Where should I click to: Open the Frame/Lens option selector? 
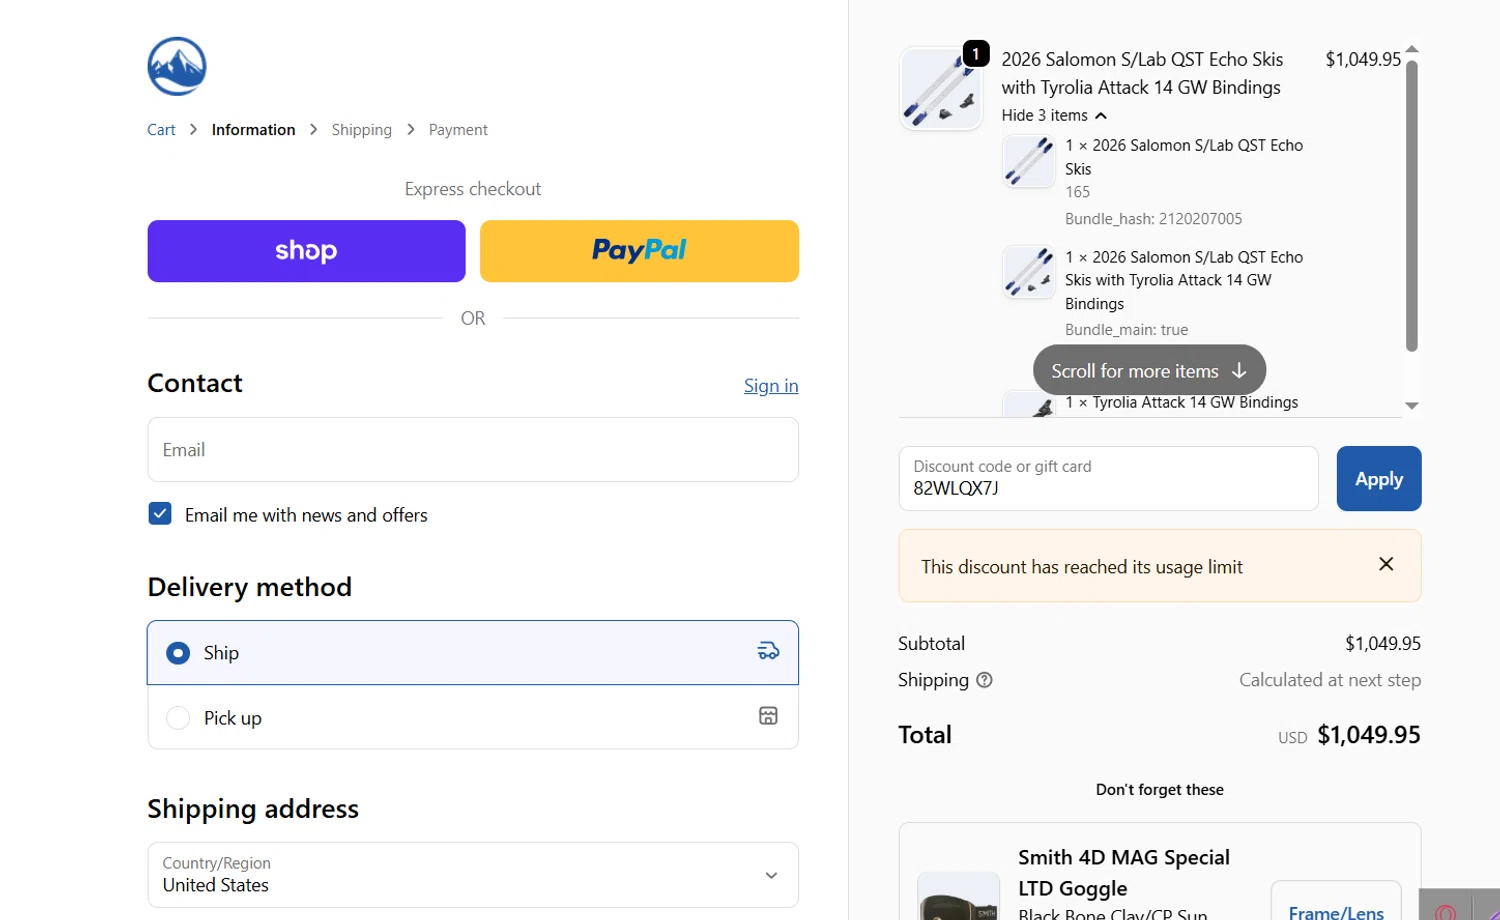tap(1335, 908)
